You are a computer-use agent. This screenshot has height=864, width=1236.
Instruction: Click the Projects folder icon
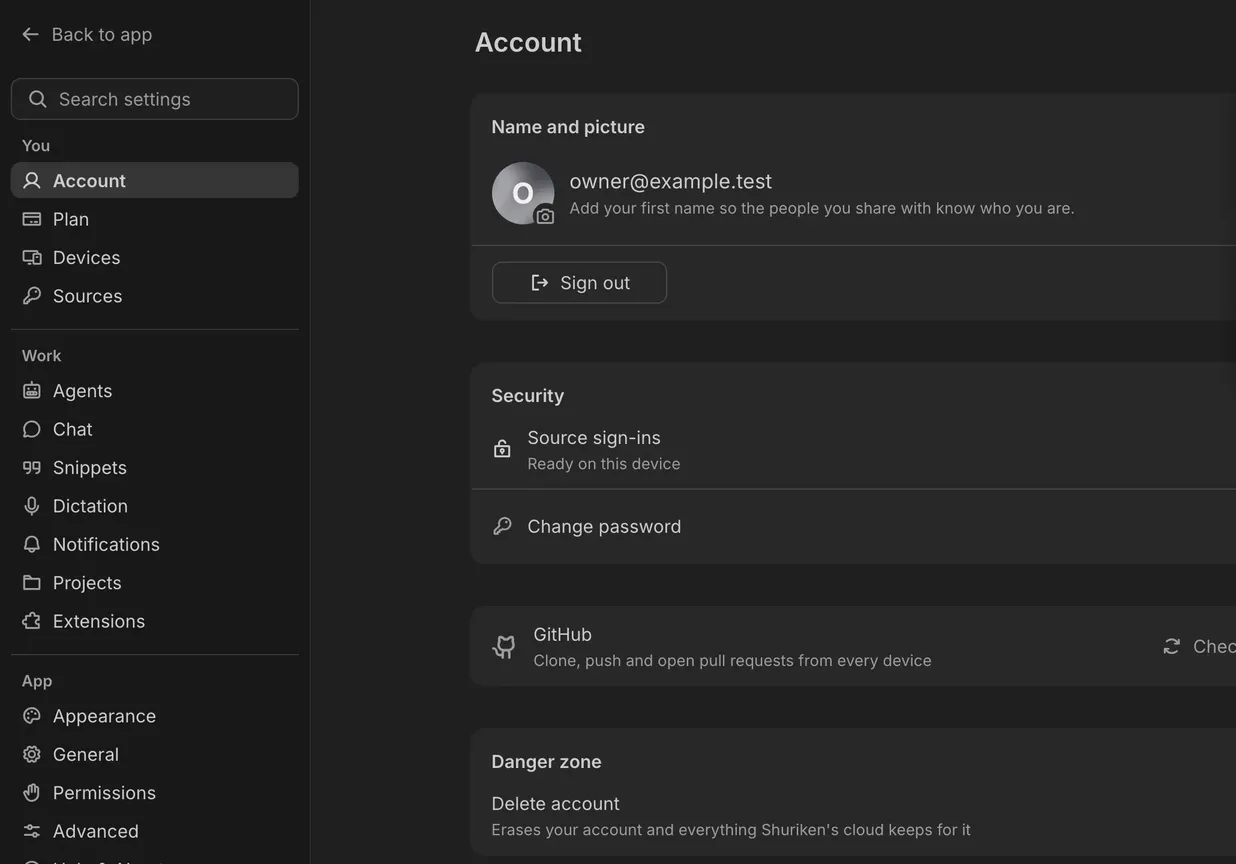(32, 582)
